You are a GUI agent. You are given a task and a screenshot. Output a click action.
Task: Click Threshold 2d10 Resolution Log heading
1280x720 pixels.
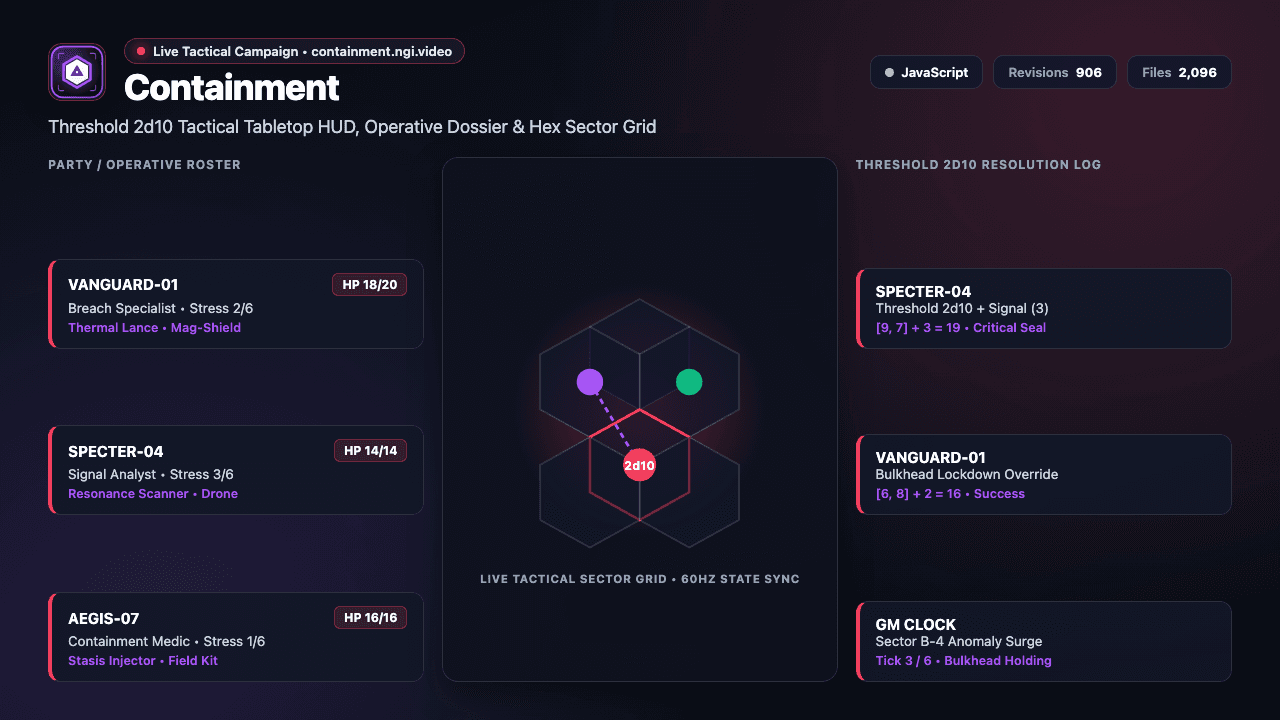click(x=978, y=165)
